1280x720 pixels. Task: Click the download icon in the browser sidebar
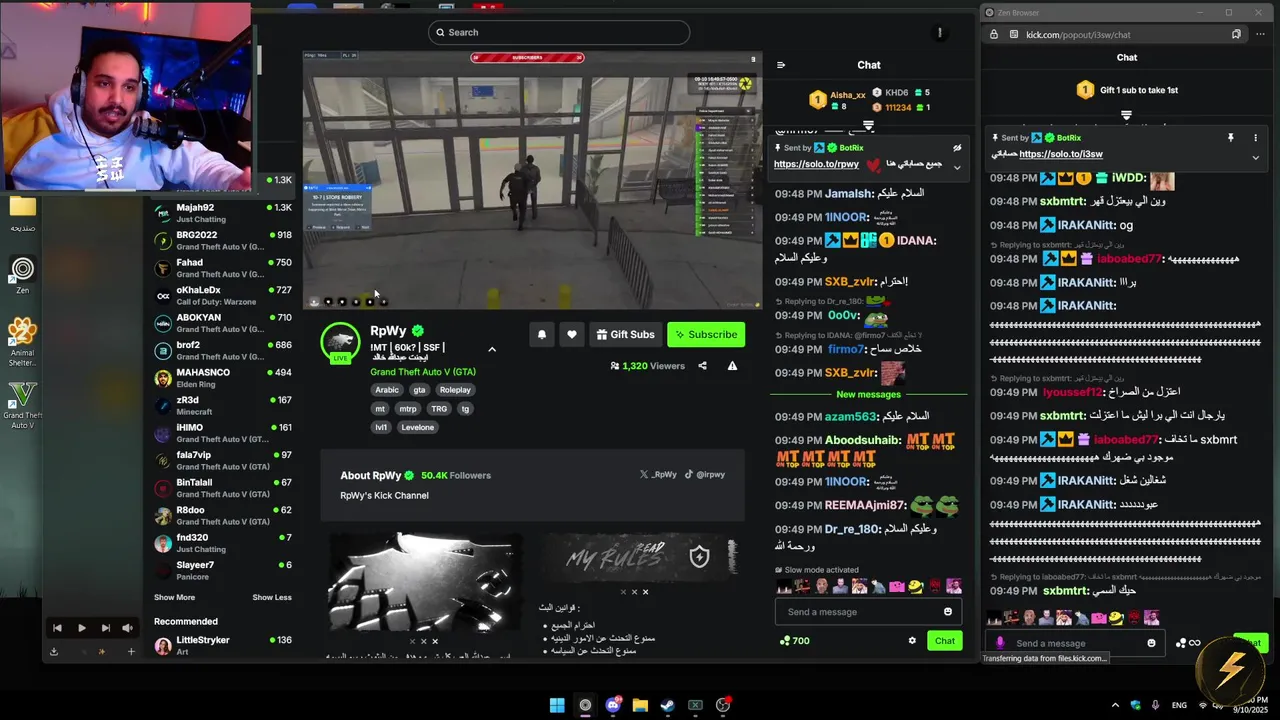tap(54, 652)
